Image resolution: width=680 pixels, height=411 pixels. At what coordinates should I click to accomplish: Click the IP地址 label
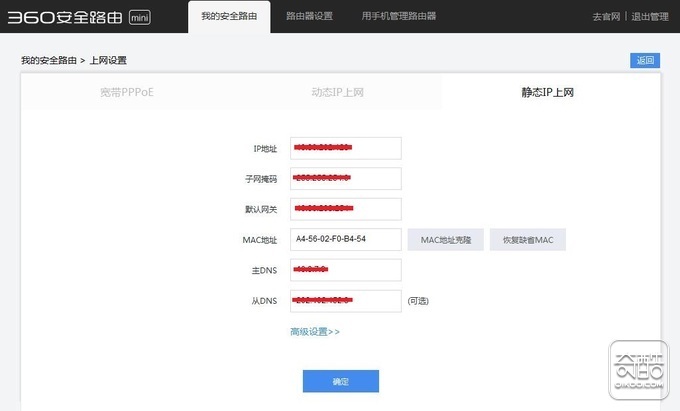(265, 149)
